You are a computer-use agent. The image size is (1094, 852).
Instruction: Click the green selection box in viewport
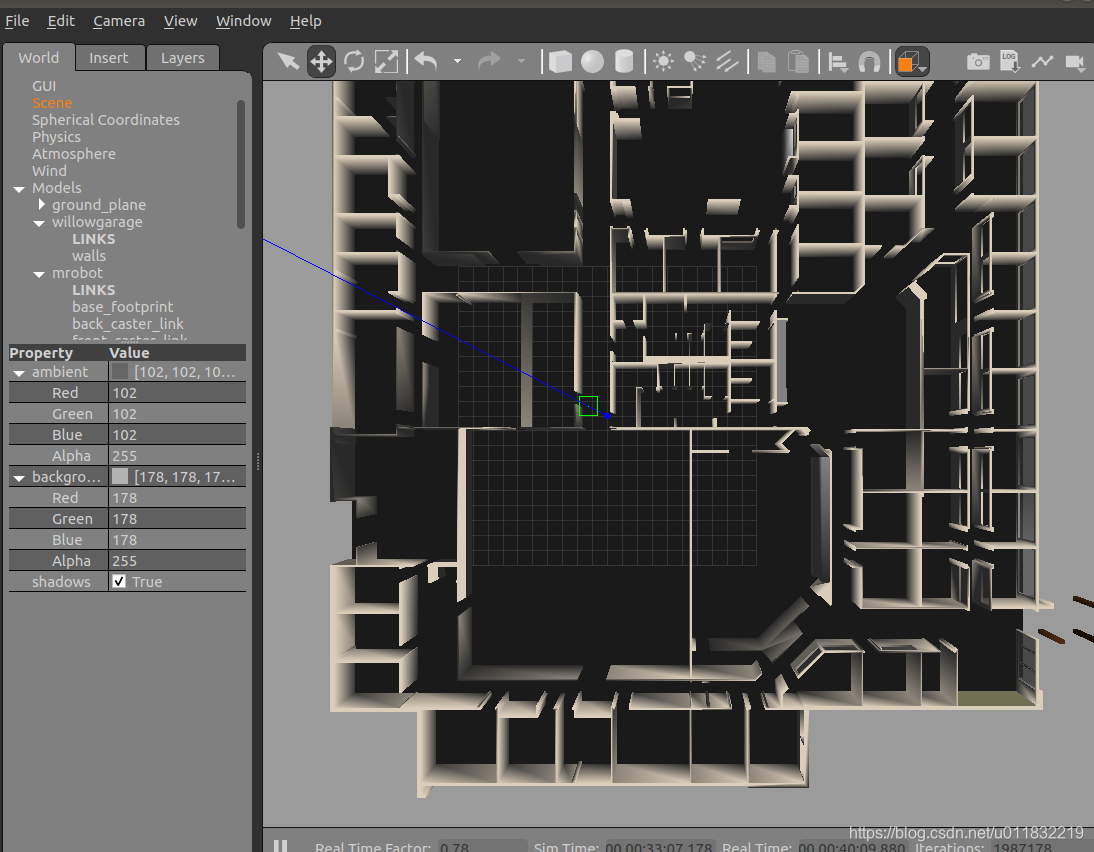[x=588, y=405]
